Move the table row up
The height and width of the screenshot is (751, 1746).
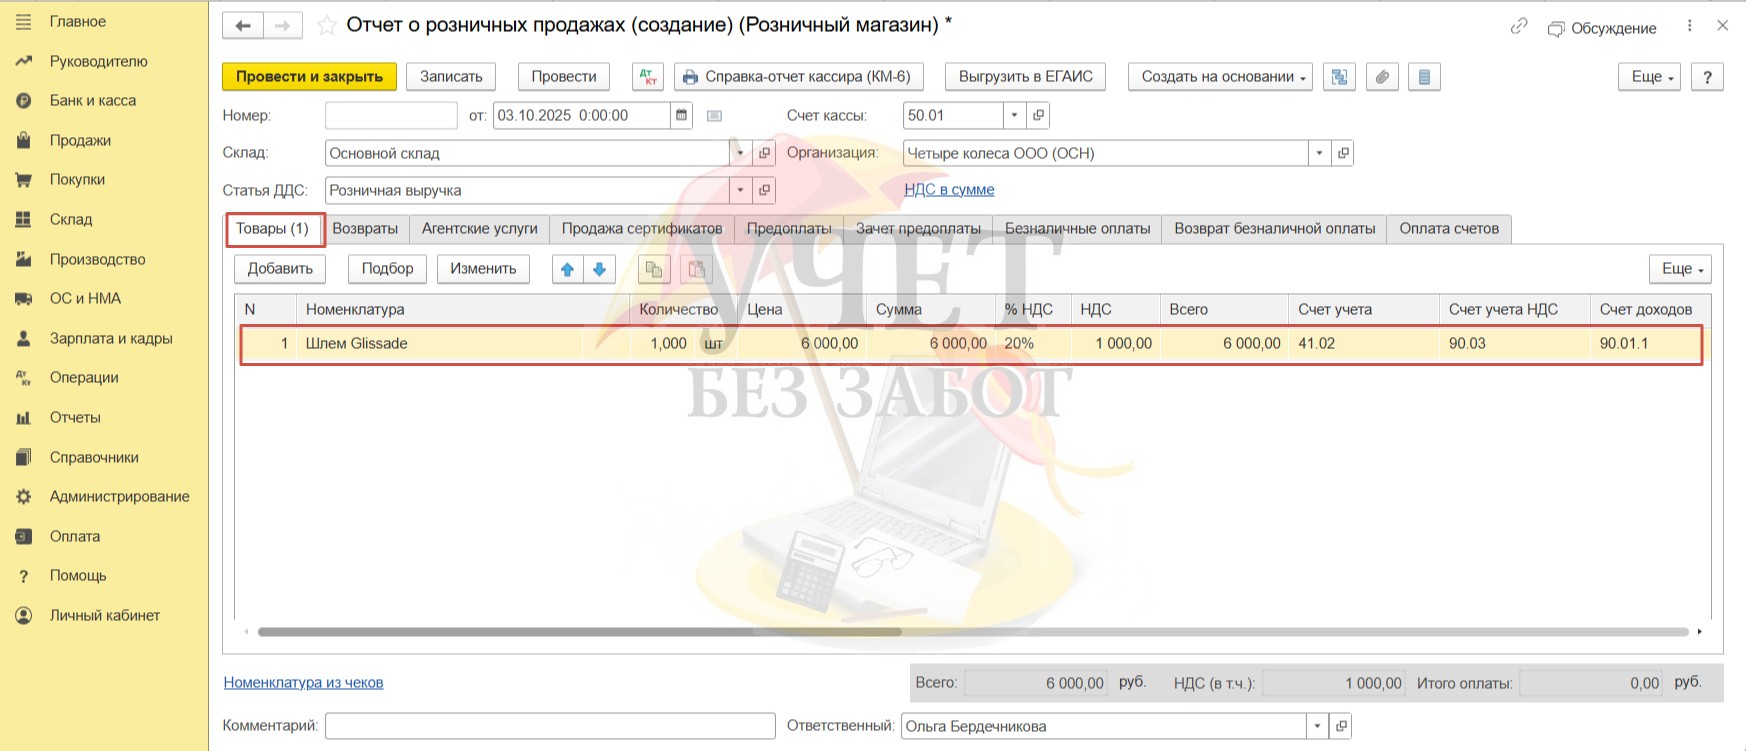tap(567, 269)
